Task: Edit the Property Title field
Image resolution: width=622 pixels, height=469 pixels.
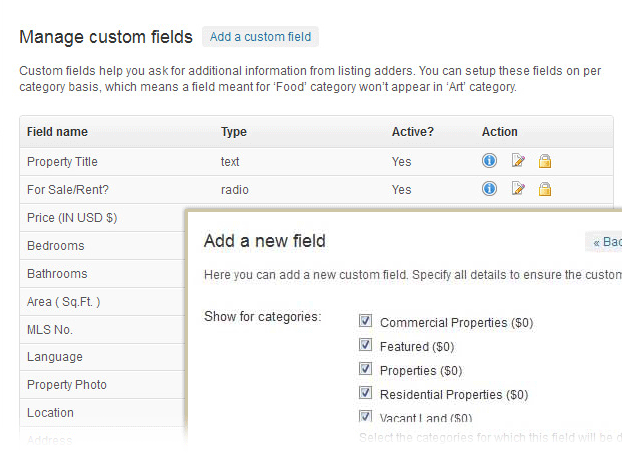Action: tap(518, 161)
